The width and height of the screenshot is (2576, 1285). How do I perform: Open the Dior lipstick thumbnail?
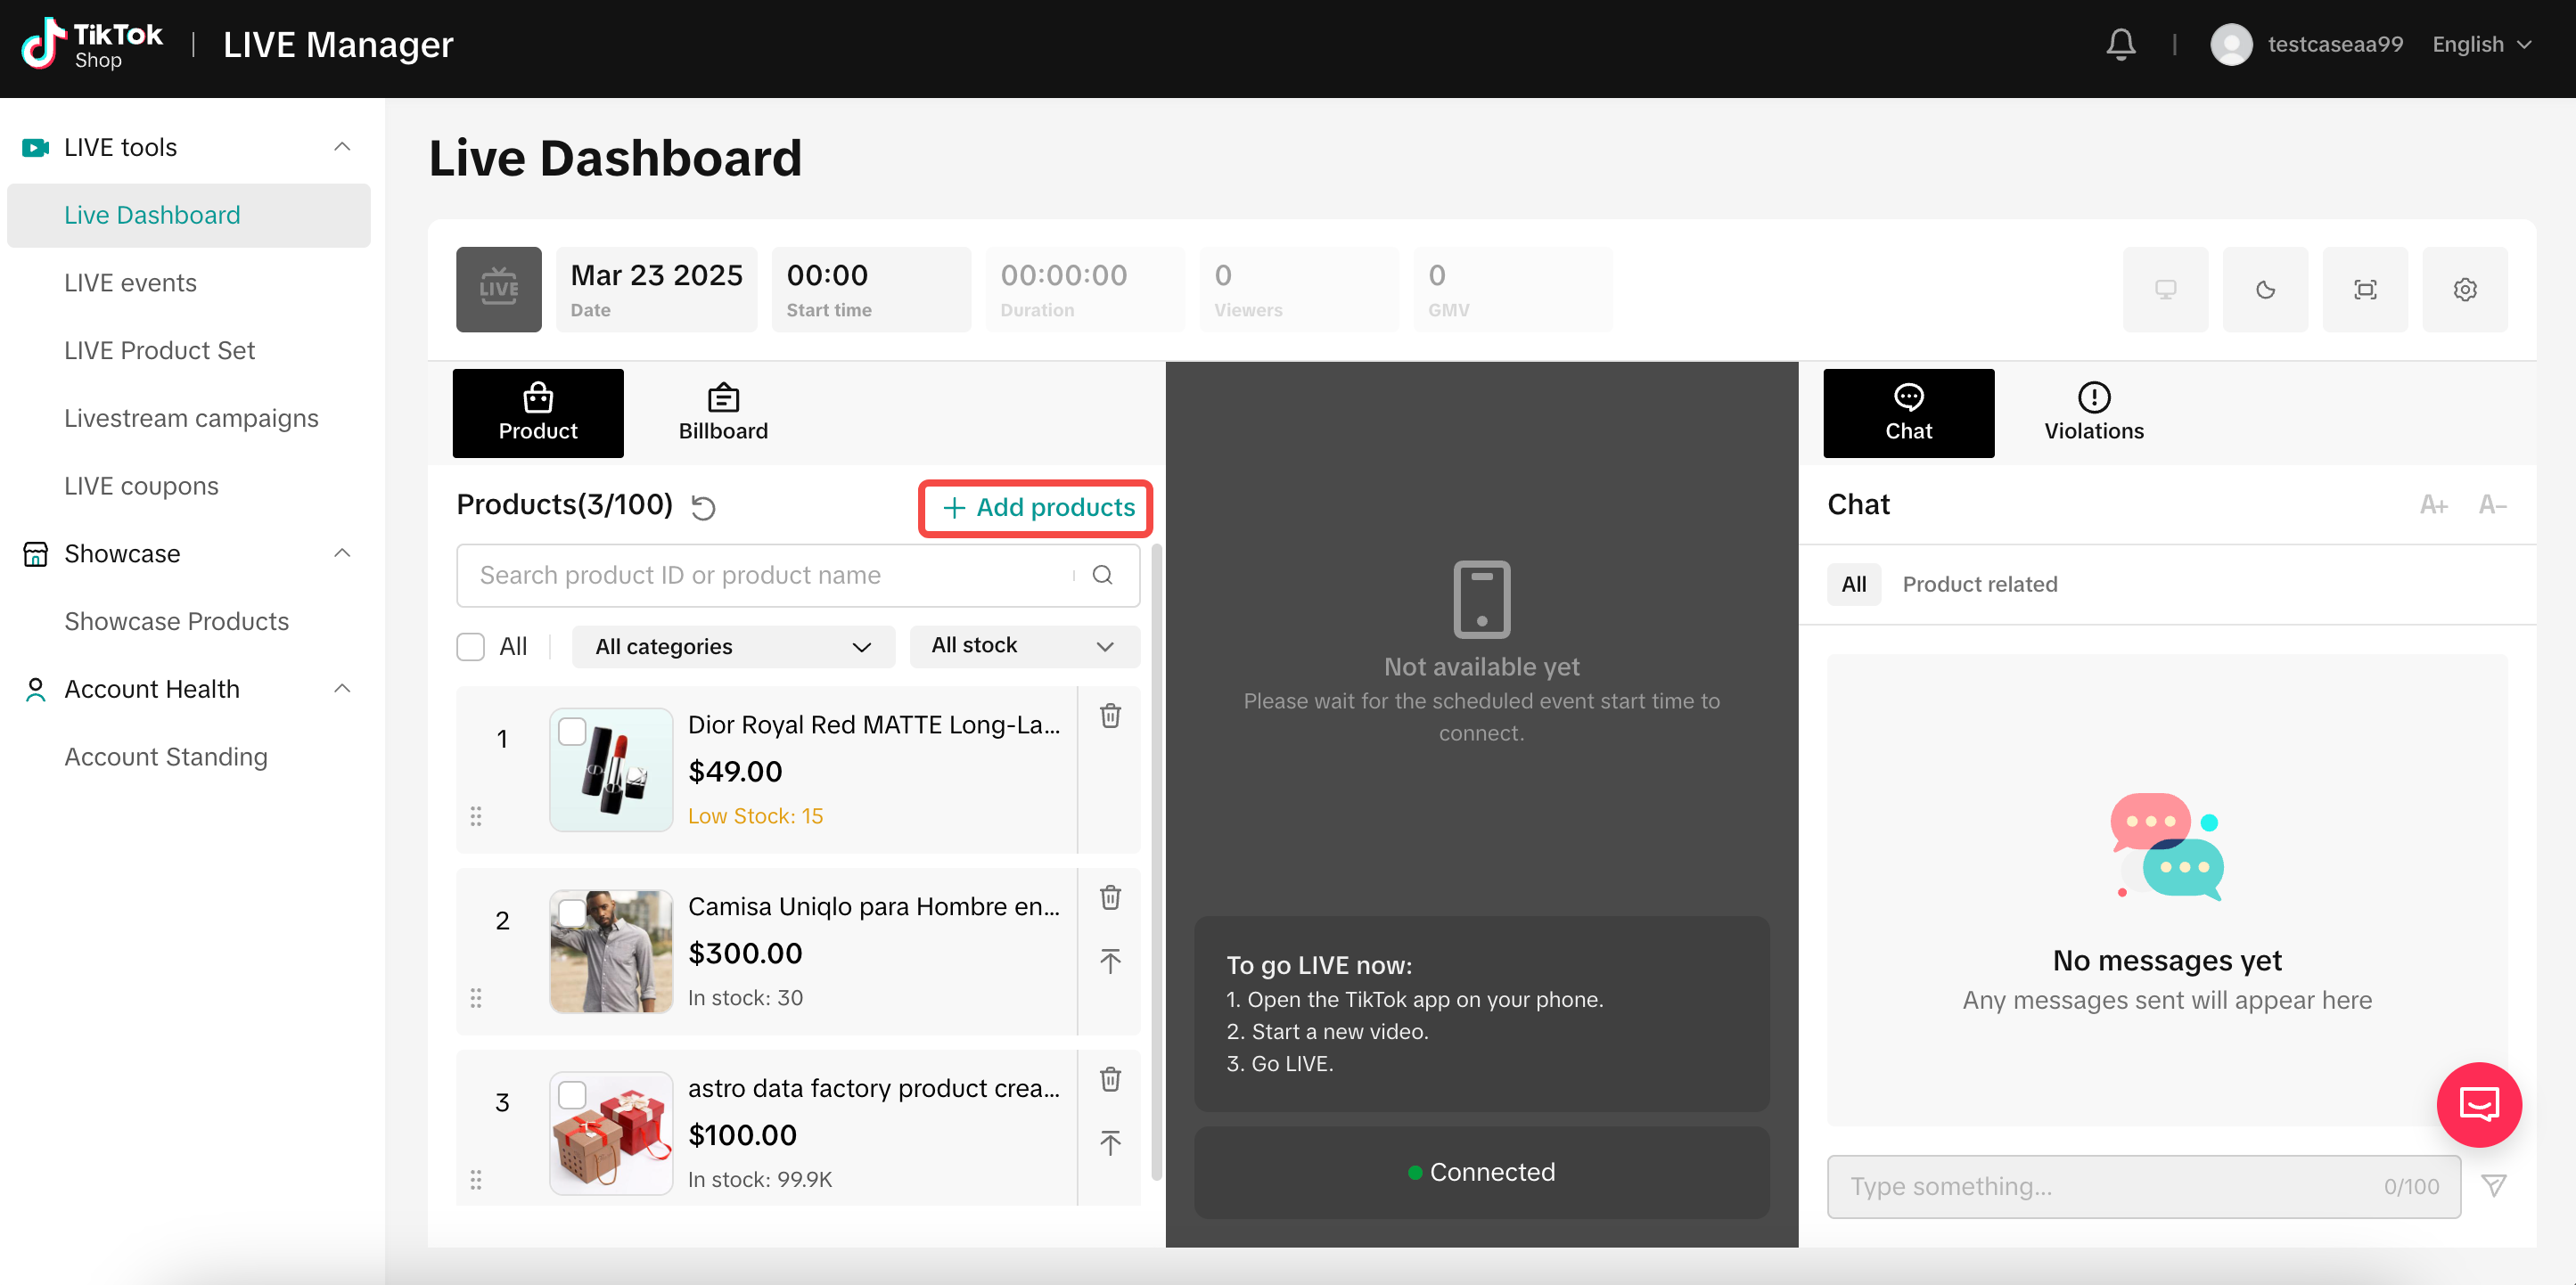[611, 770]
